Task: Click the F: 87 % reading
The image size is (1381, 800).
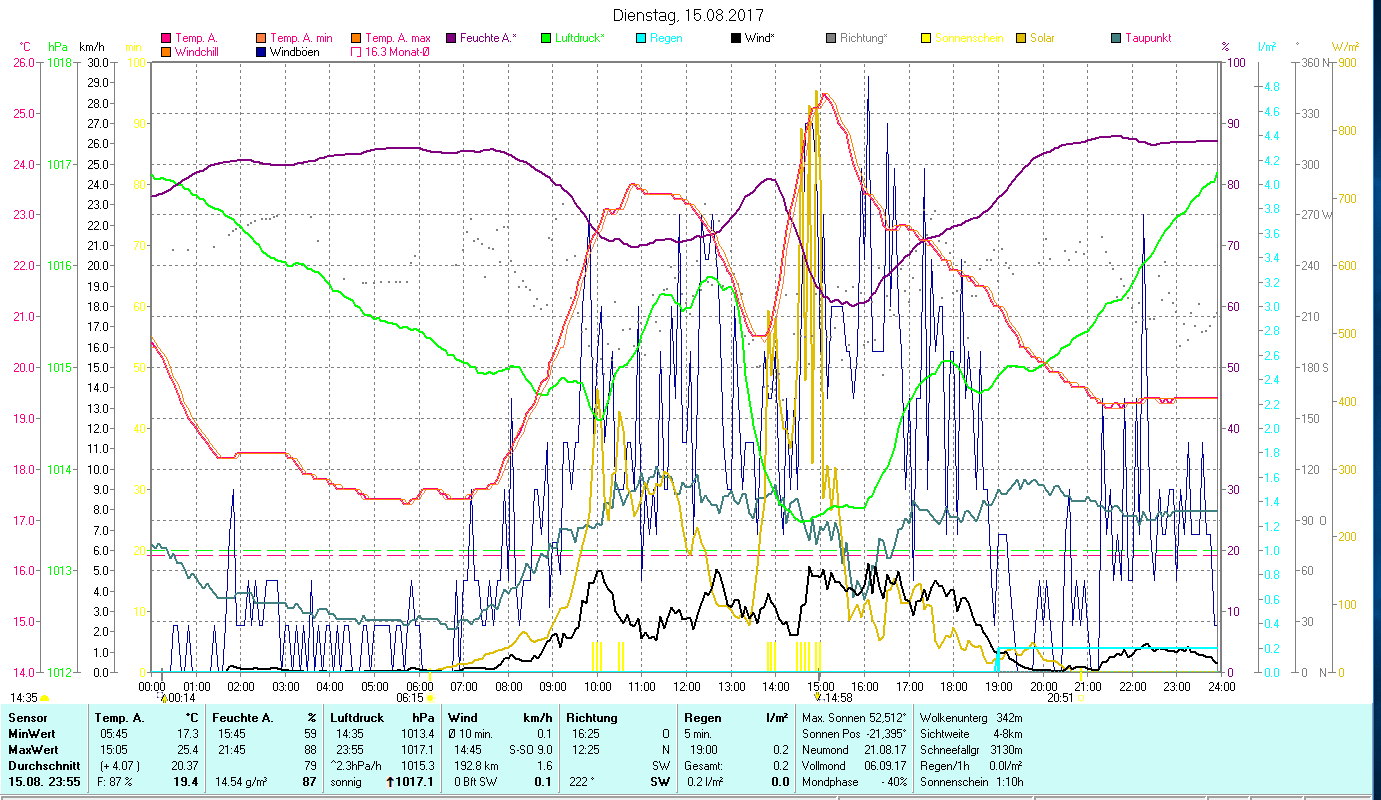Action: pyautogui.click(x=116, y=782)
